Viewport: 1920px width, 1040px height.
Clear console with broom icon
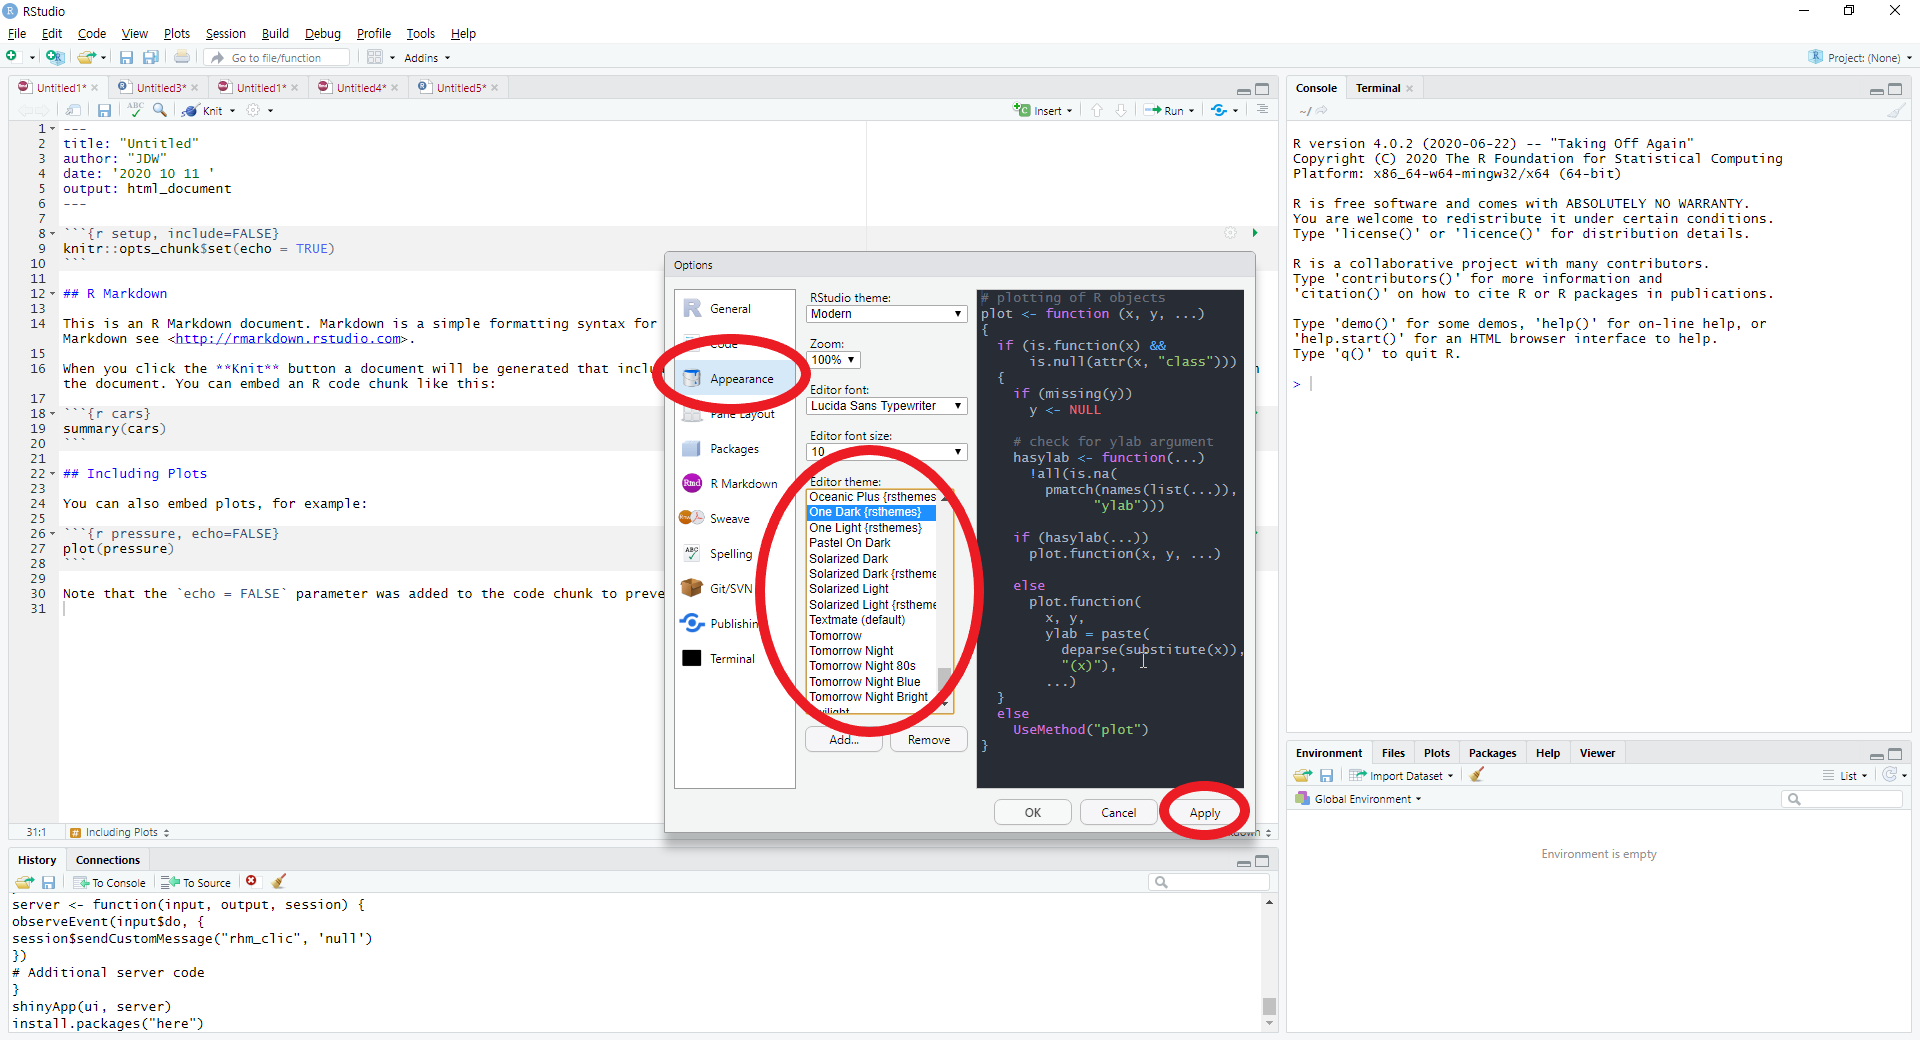pyautogui.click(x=1895, y=111)
